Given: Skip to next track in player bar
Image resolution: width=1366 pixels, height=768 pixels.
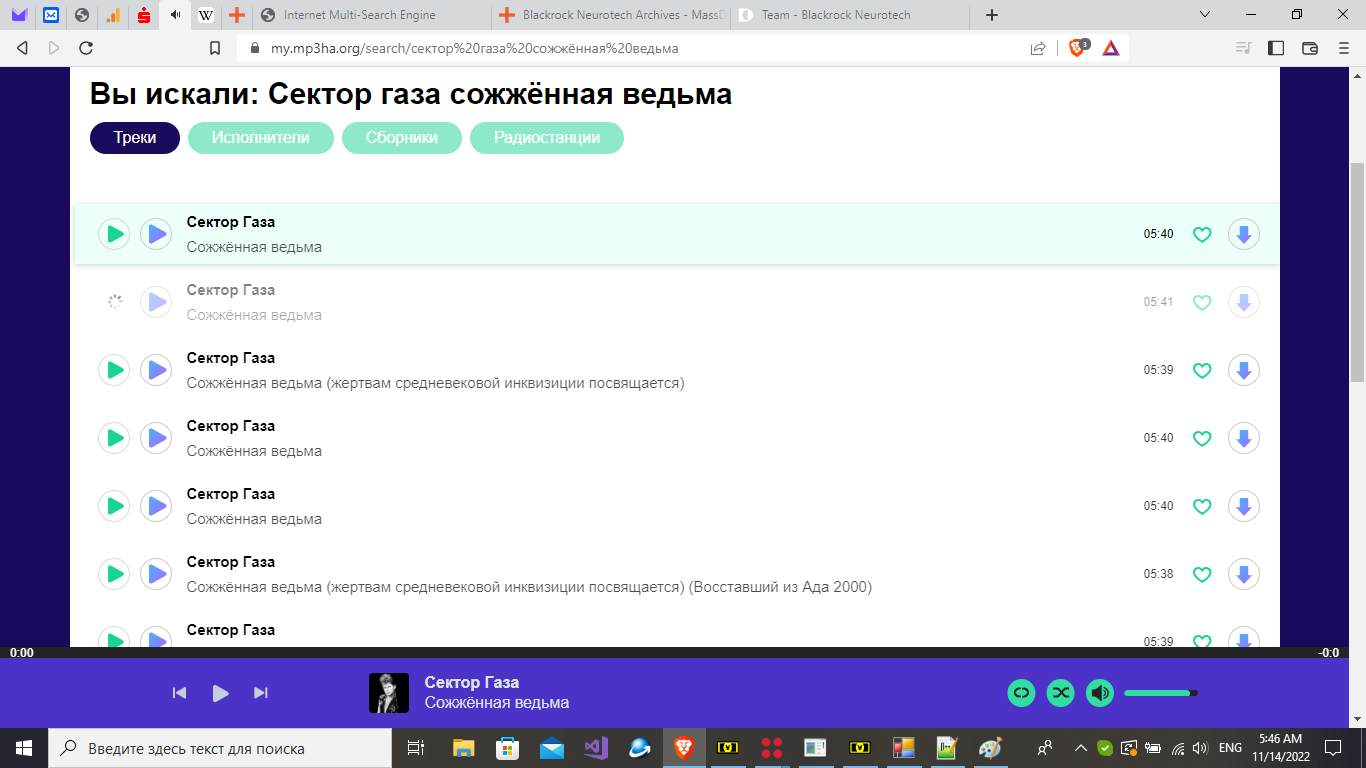Looking at the screenshot, I should point(261,693).
